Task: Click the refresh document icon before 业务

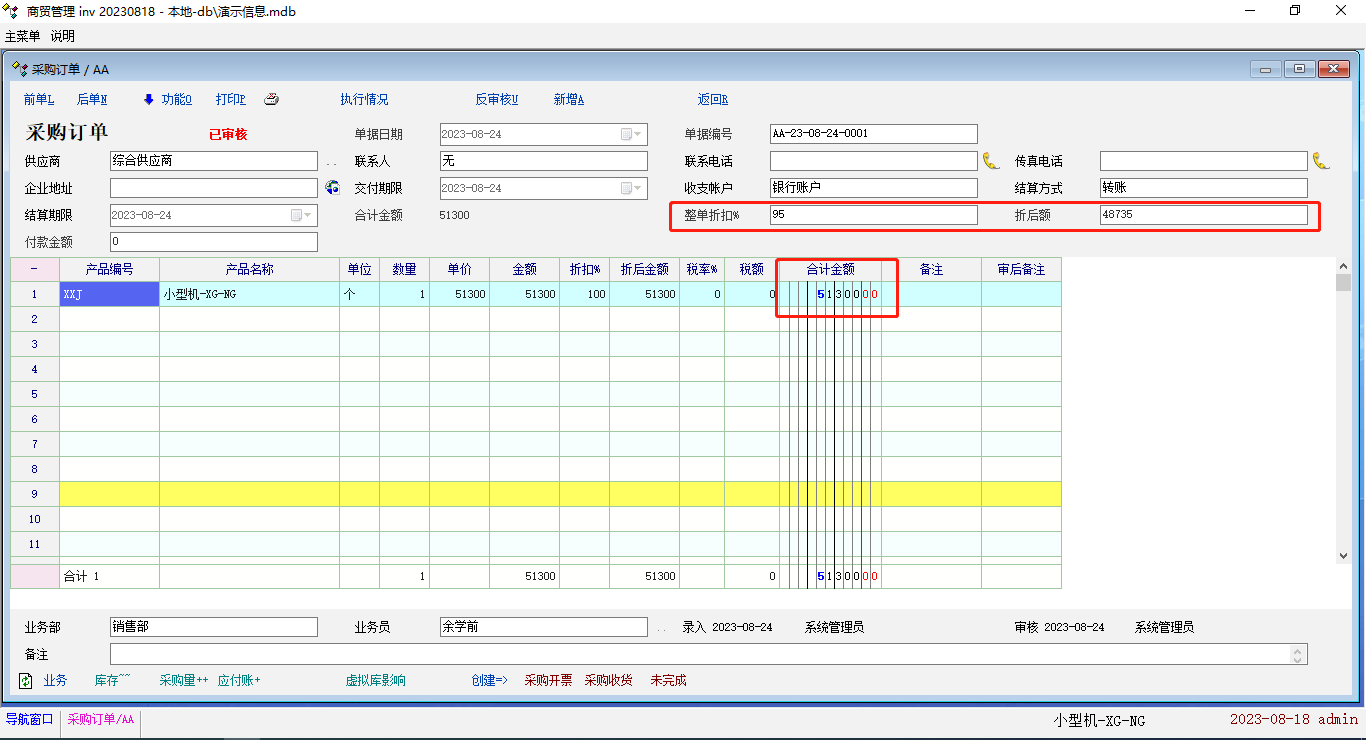Action: tap(26, 680)
